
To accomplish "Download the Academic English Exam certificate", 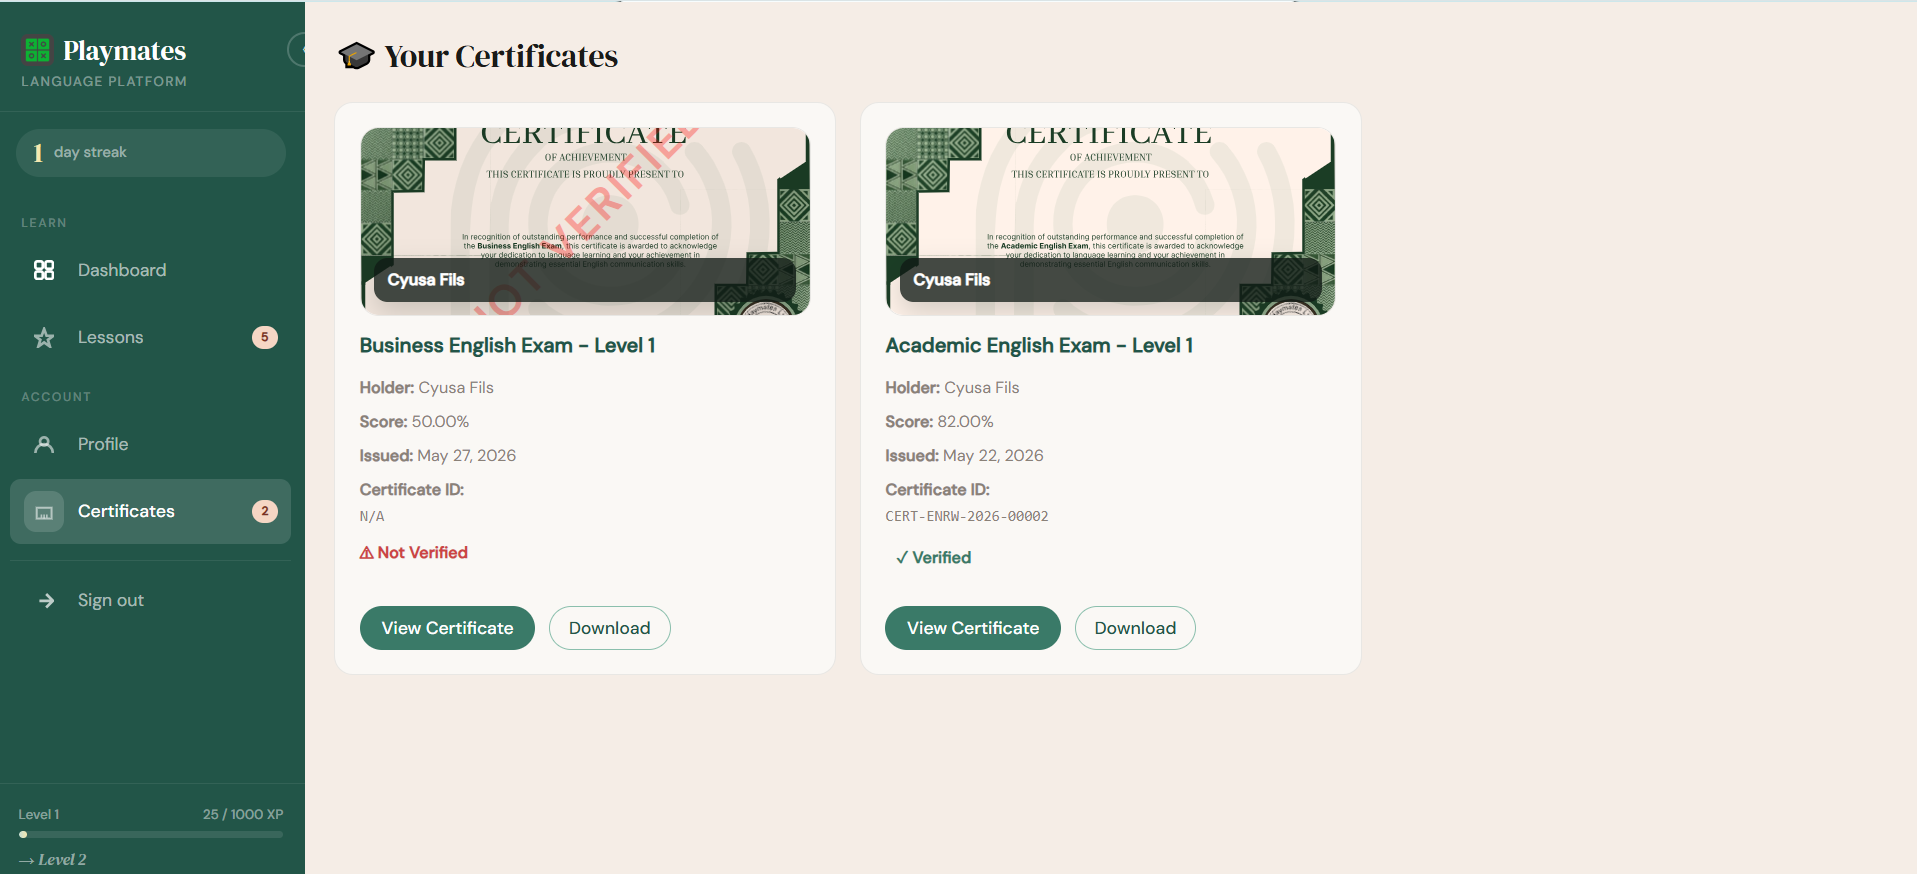I will point(1135,628).
